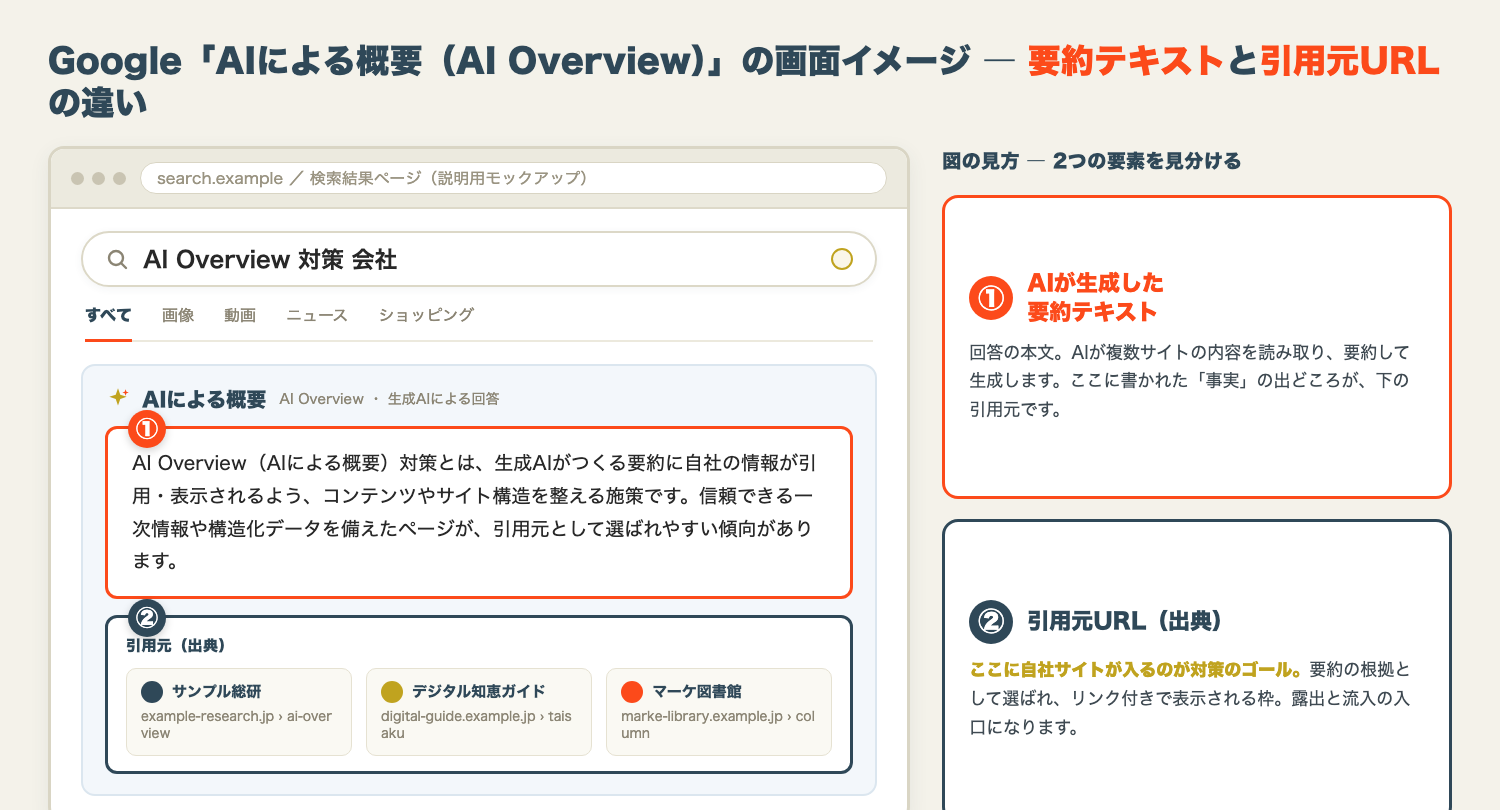Screen dimensions: 1500x810
Task: Click the yellow circle icon in search box
Action: pyautogui.click(x=842, y=260)
